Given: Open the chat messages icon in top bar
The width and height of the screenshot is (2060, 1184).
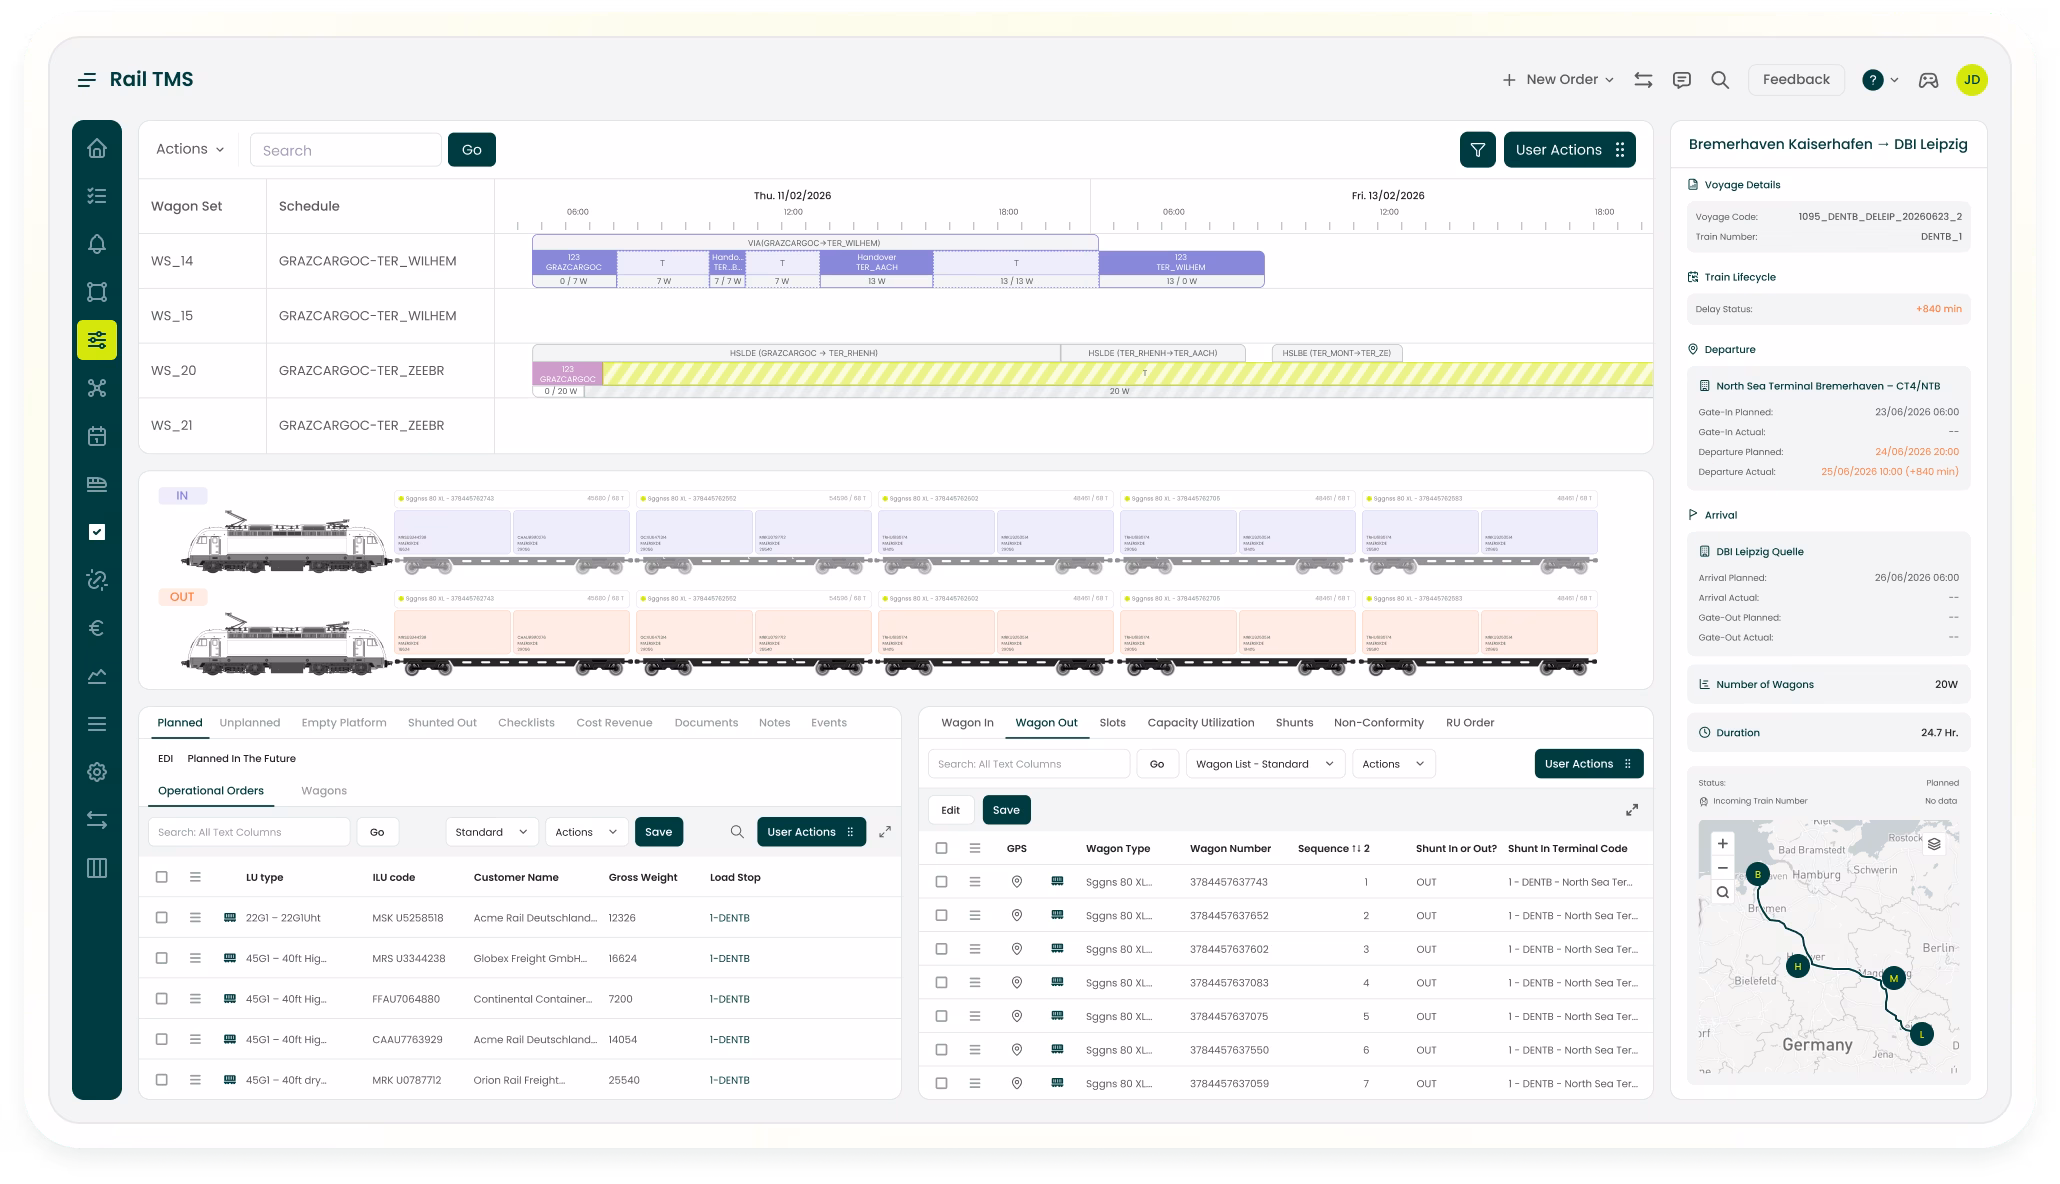Looking at the screenshot, I should [1682, 80].
